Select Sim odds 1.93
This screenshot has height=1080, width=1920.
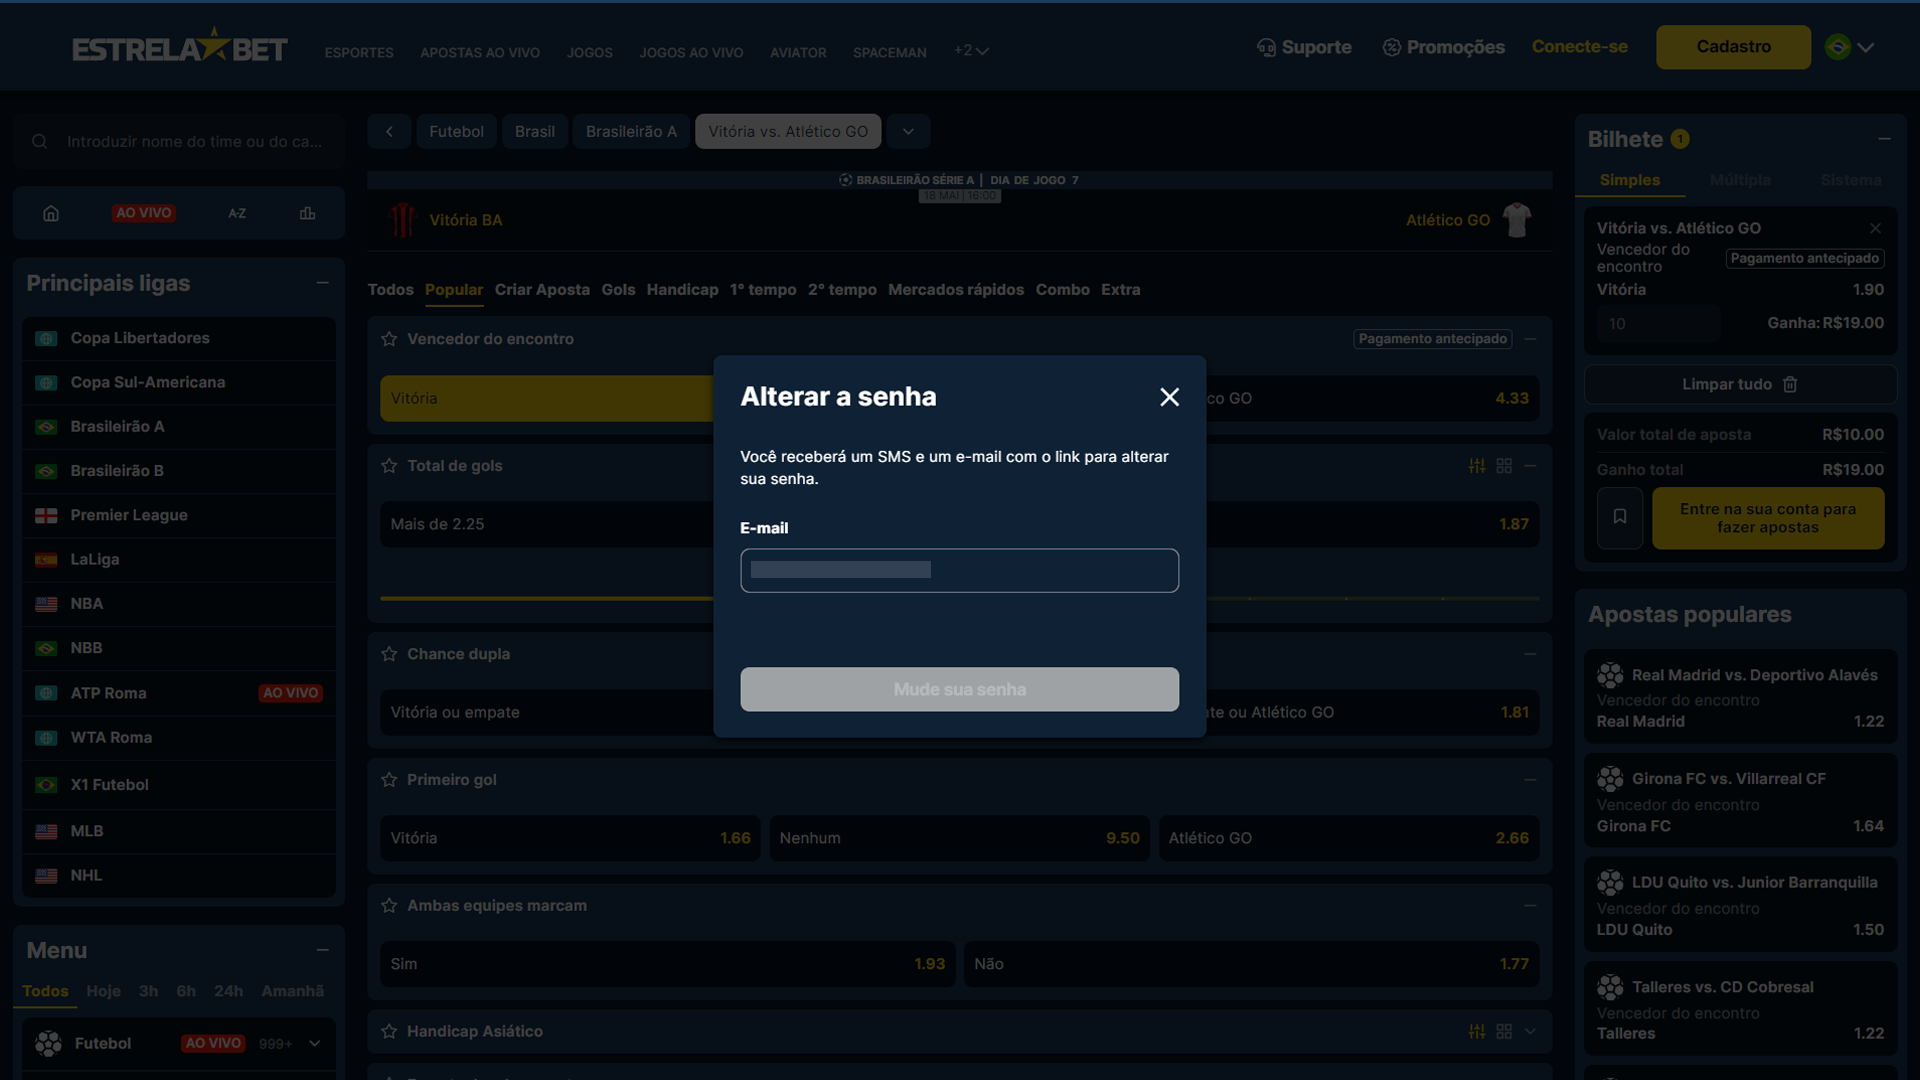pyautogui.click(x=667, y=964)
